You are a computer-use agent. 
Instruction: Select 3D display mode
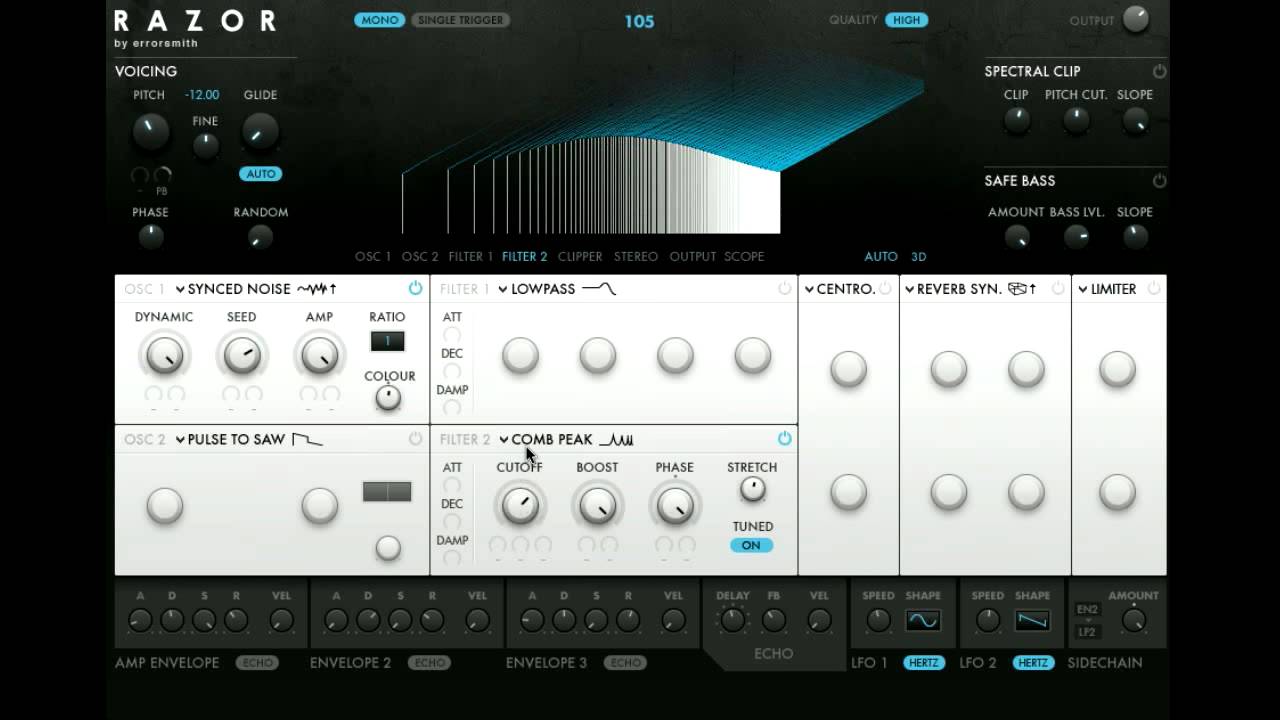pyautogui.click(x=918, y=257)
